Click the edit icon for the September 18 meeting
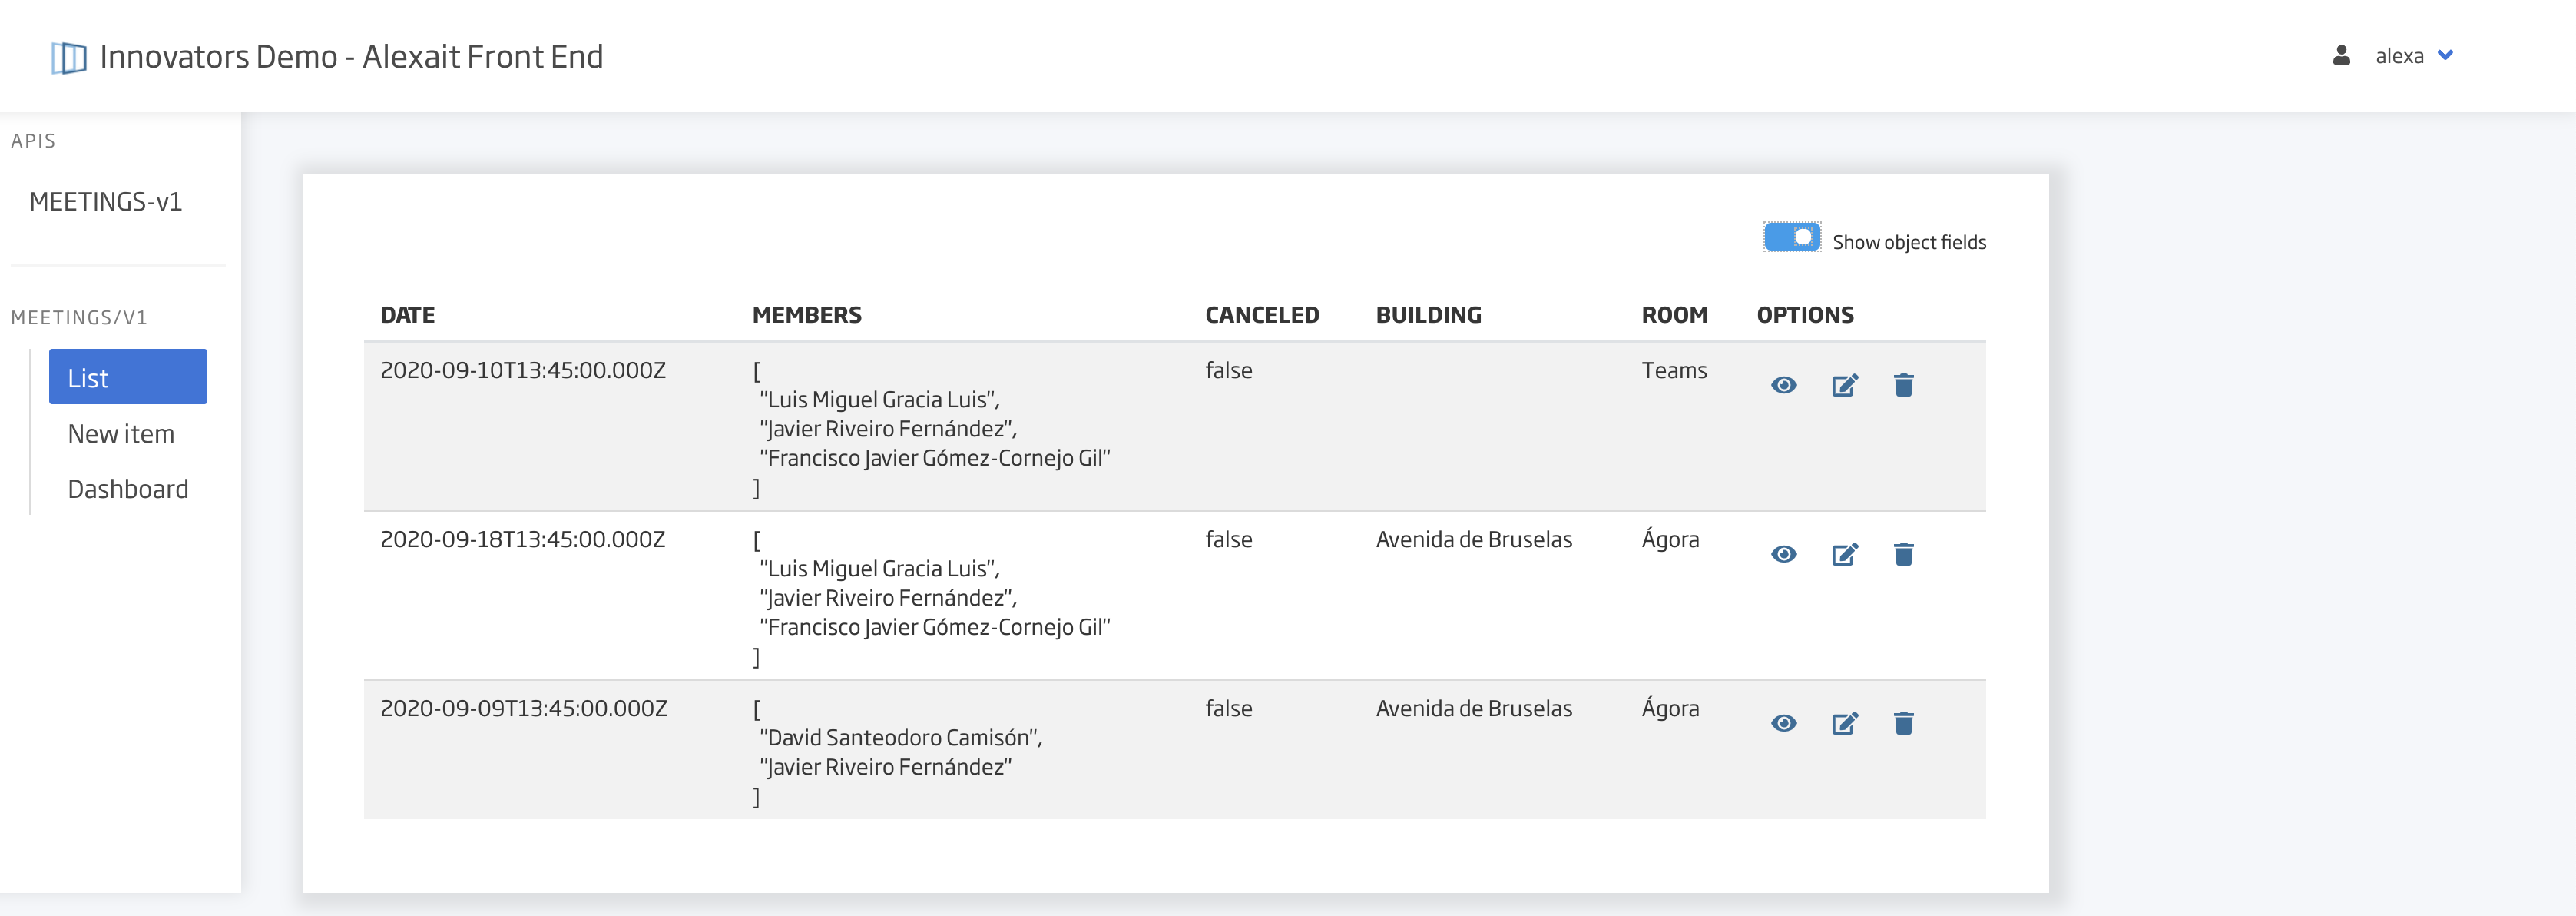2576x916 pixels. (x=1843, y=554)
